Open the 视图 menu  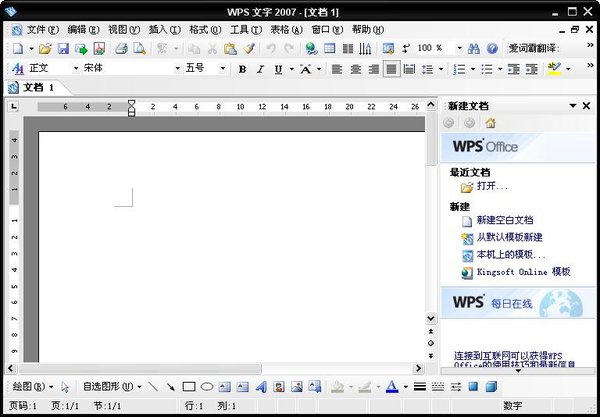[x=124, y=30]
